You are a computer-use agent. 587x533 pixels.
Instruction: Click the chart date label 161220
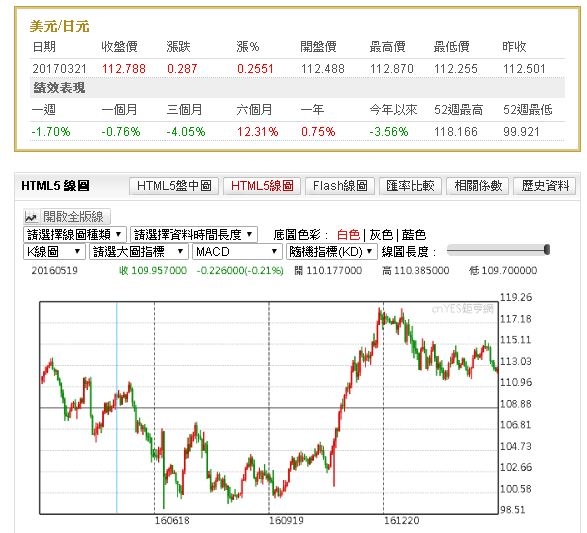pos(401,521)
